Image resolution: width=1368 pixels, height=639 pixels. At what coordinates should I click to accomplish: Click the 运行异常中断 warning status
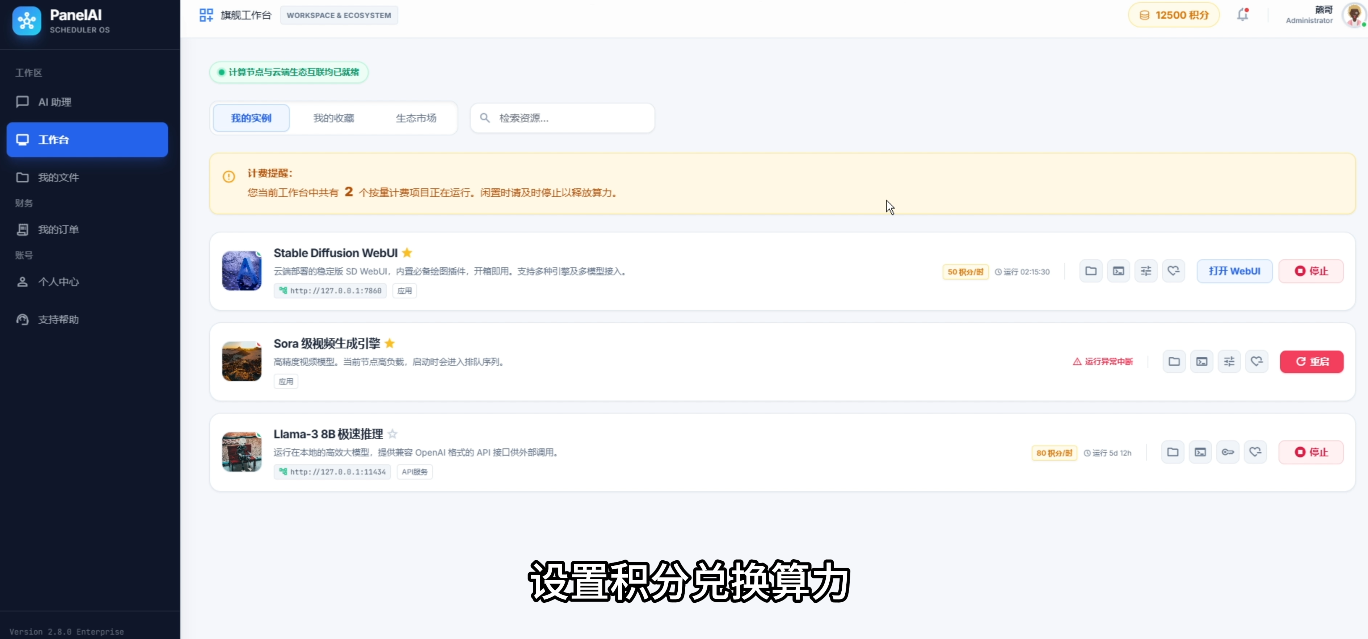click(1103, 362)
